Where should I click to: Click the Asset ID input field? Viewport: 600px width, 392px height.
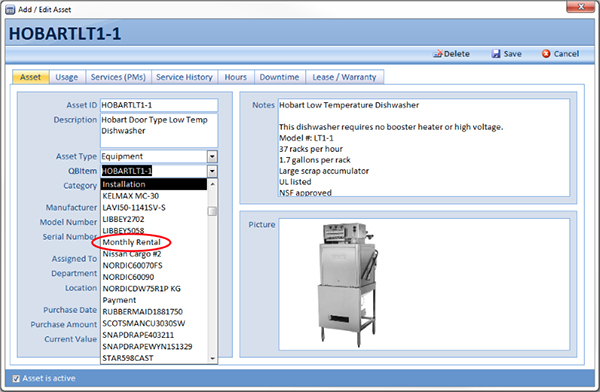point(159,105)
